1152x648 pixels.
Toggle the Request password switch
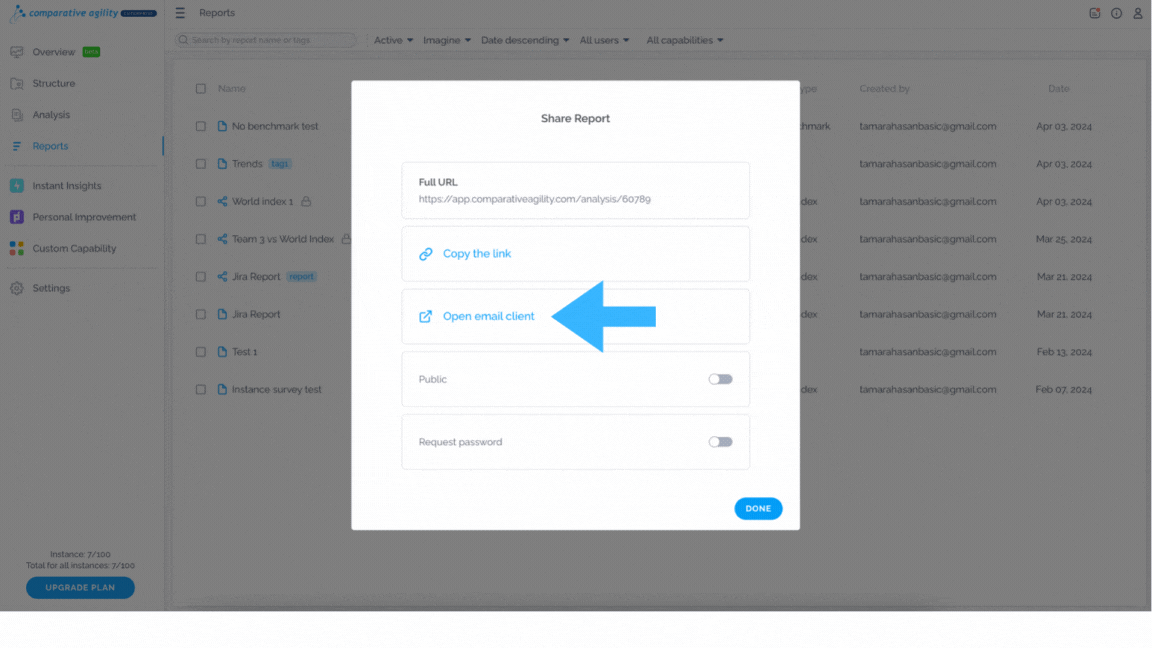720,442
